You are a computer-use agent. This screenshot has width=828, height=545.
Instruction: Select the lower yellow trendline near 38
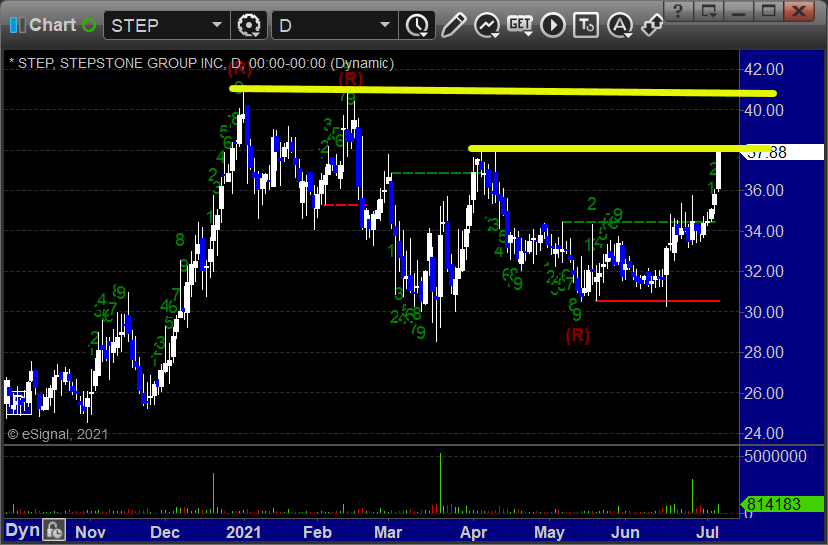coord(619,148)
